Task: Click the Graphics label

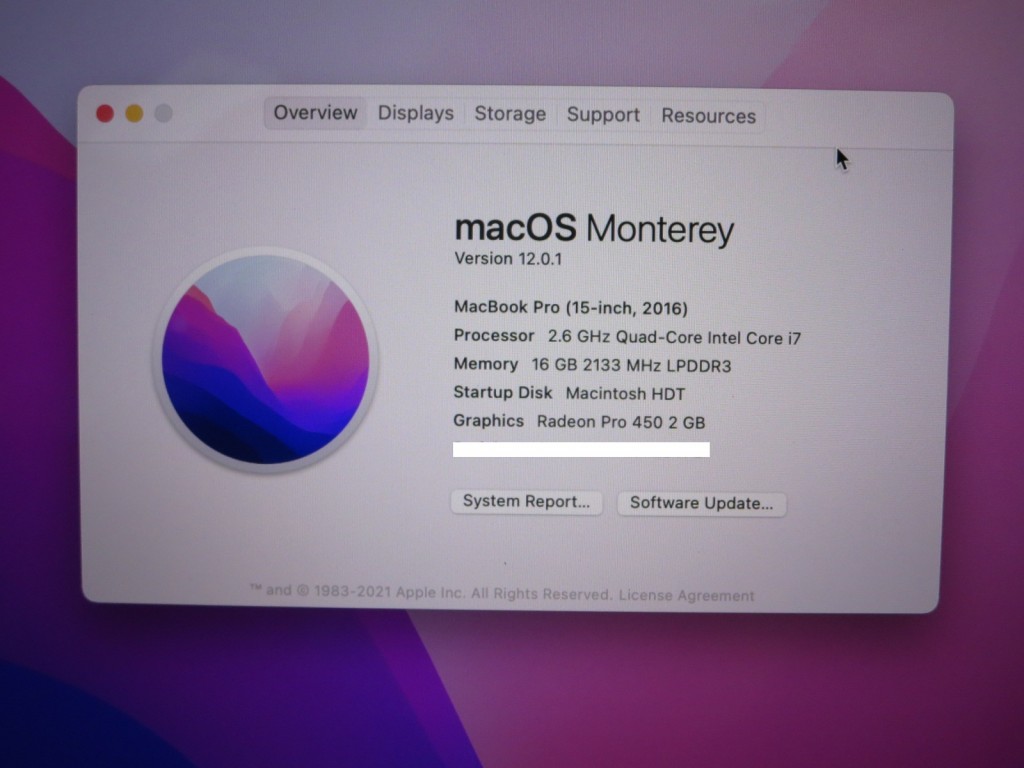Action: point(488,421)
